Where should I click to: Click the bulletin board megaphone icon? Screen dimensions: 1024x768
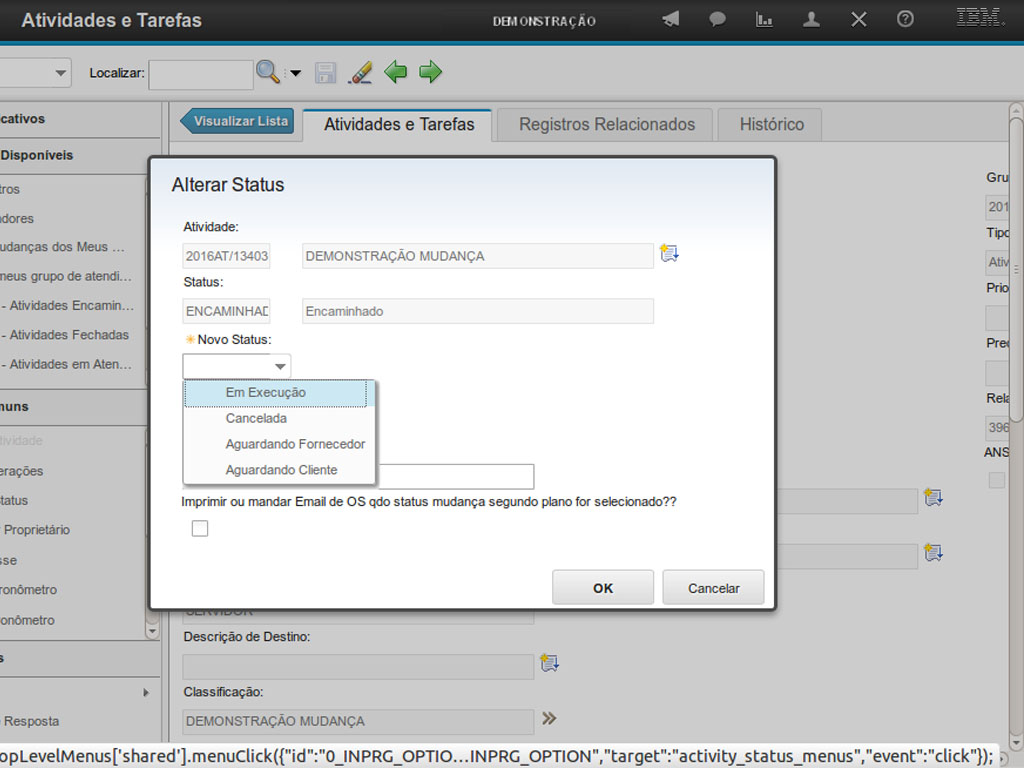click(x=670, y=19)
